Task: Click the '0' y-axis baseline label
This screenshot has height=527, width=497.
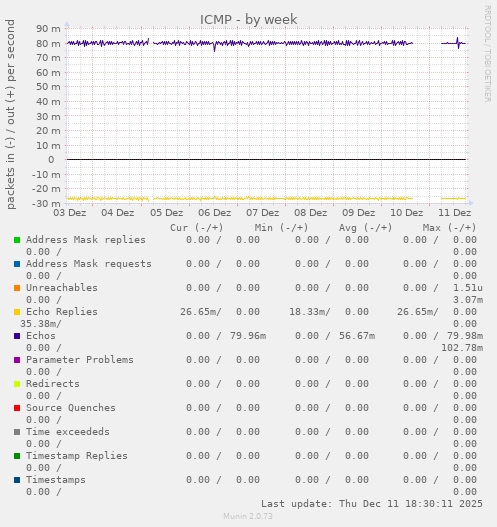Action: point(51,160)
